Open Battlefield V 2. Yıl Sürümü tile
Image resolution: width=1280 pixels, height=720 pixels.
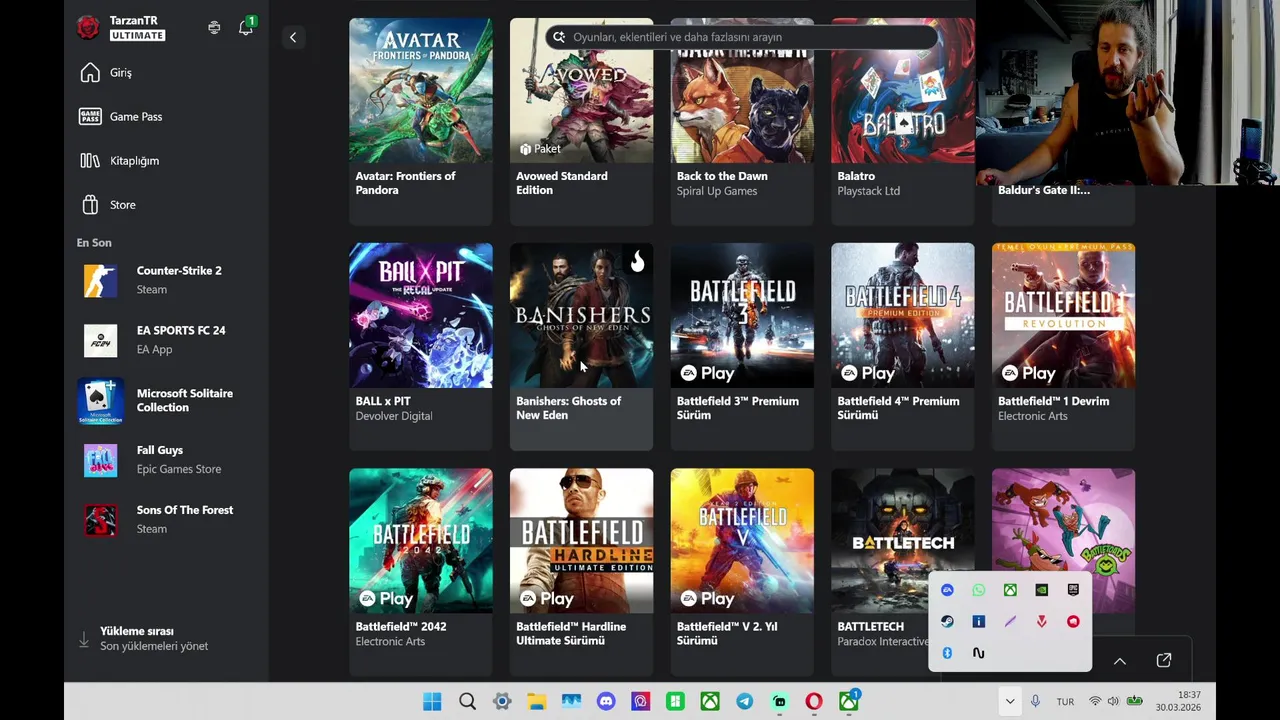tap(742, 572)
